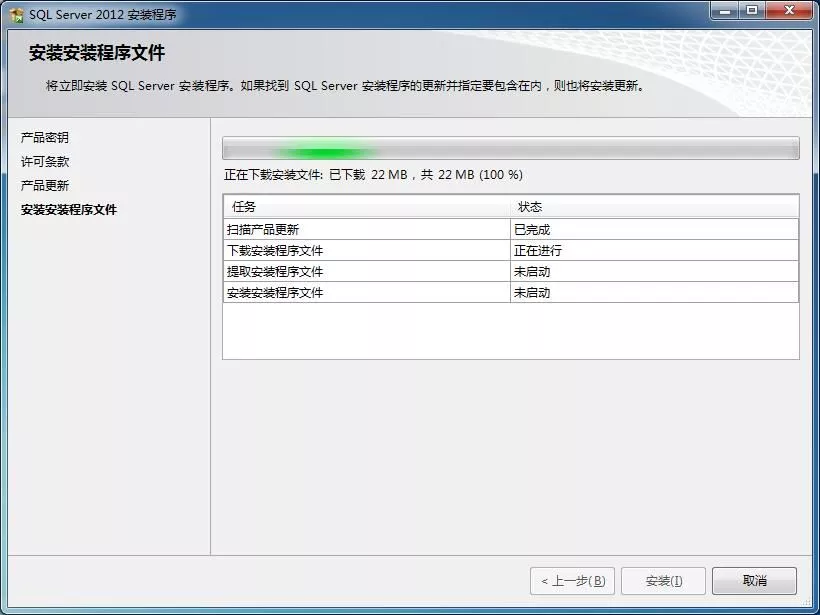This screenshot has width=820, height=615.
Task: Click the Cancel button labeled 取消
Action: point(754,580)
